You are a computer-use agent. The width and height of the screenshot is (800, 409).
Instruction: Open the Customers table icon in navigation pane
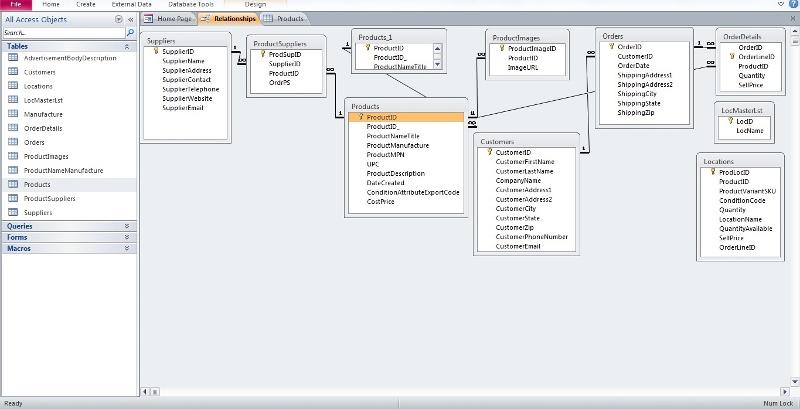(14, 72)
